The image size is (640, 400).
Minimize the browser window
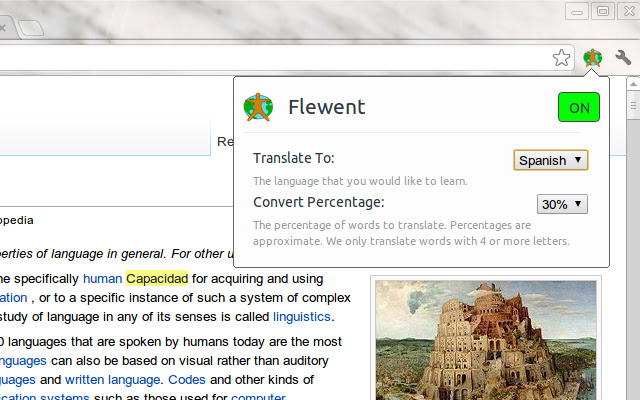577,11
